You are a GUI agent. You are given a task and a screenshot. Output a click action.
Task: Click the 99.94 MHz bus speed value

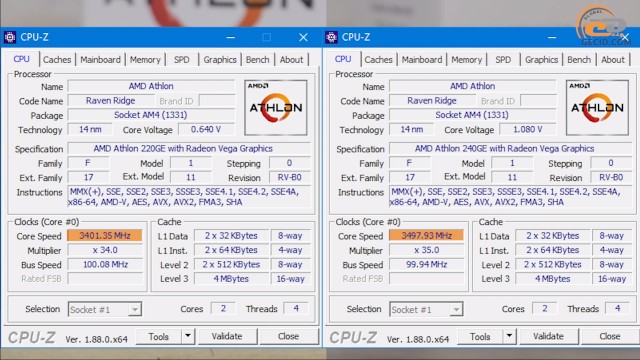pos(427,264)
